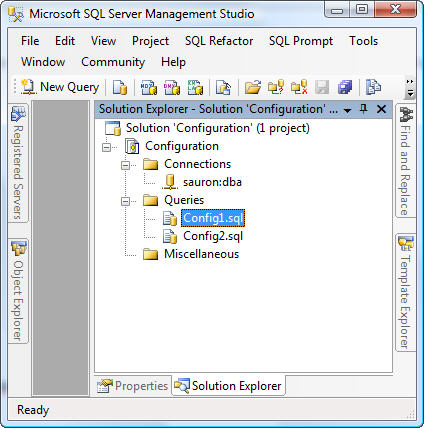424x428 pixels.
Task: Switch to the Properties tab
Action: point(133,386)
